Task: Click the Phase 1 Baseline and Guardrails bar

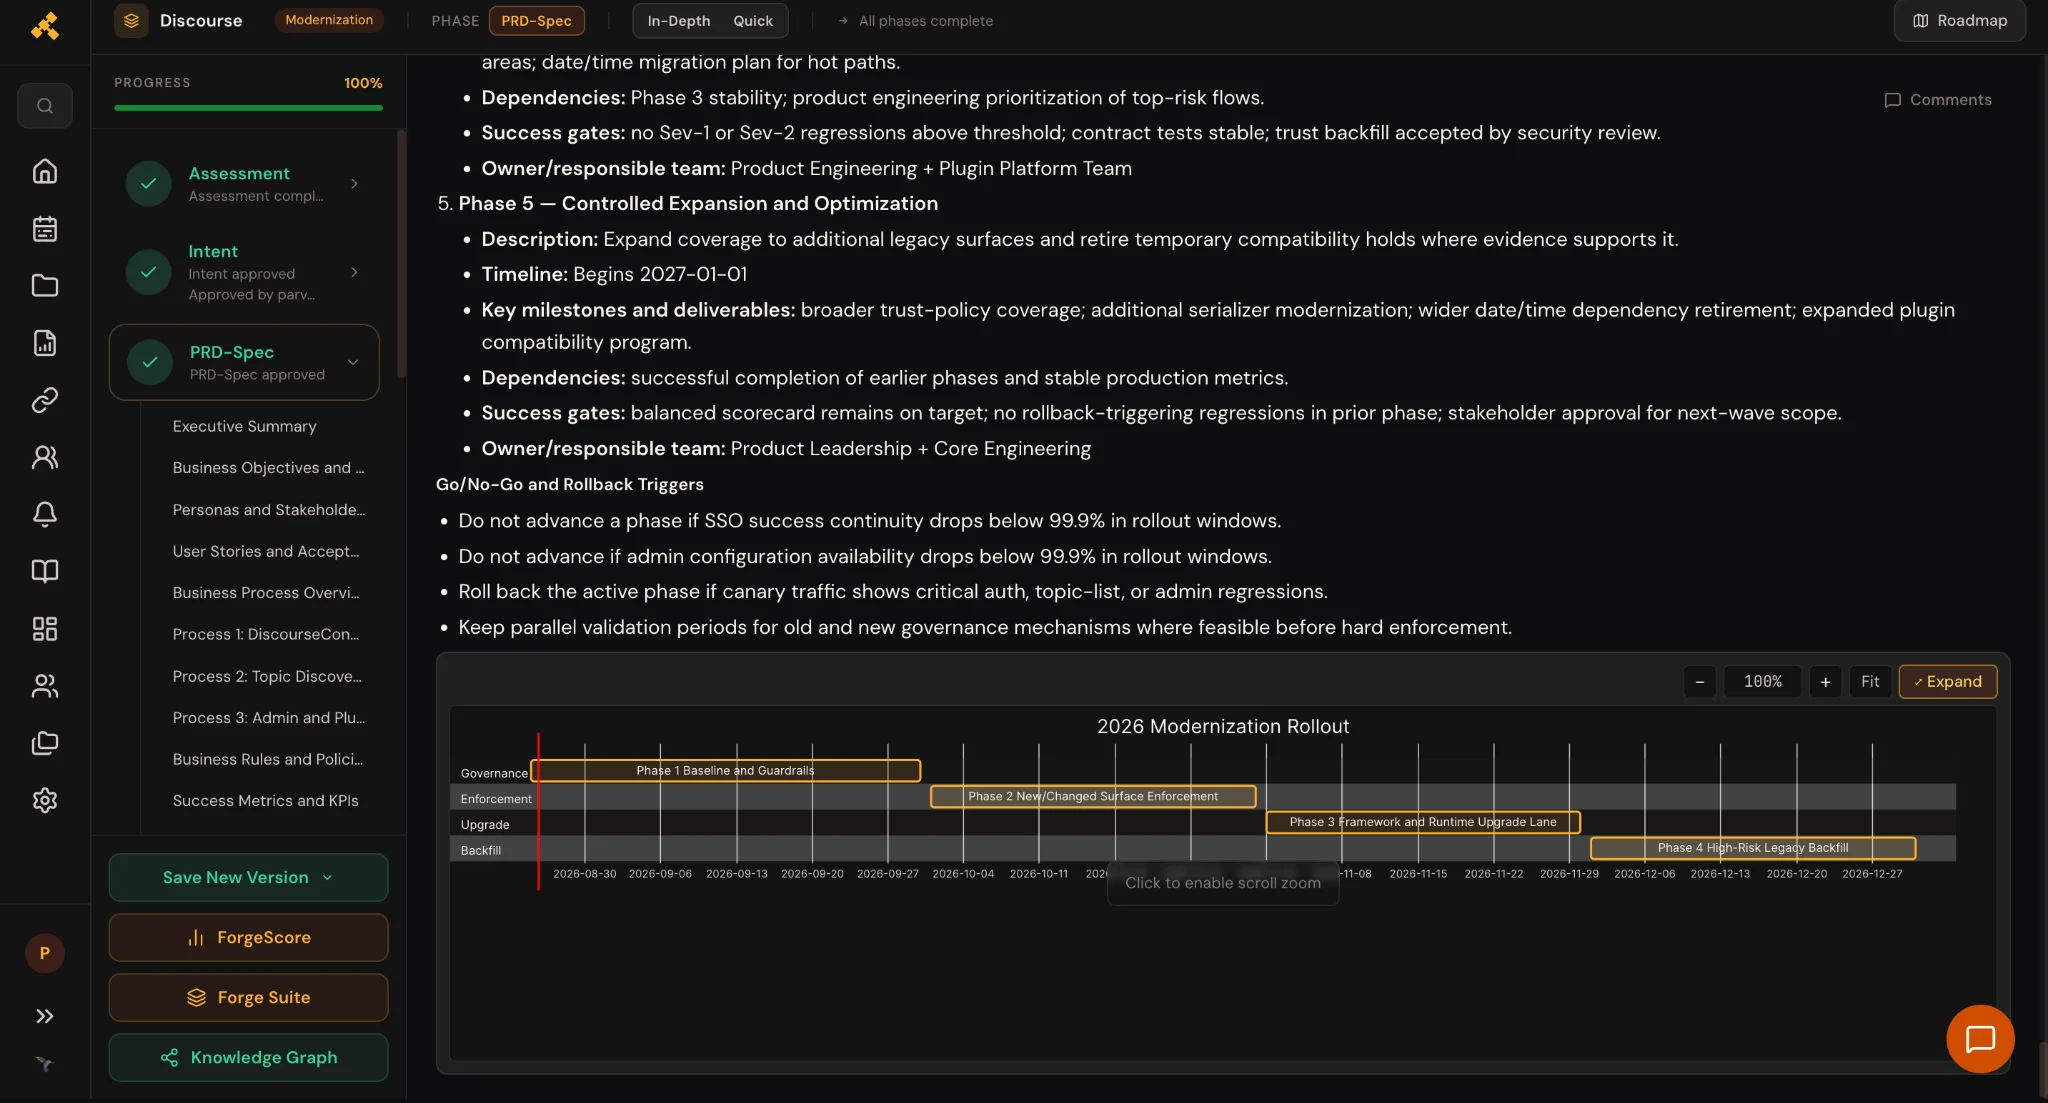Action: click(726, 771)
